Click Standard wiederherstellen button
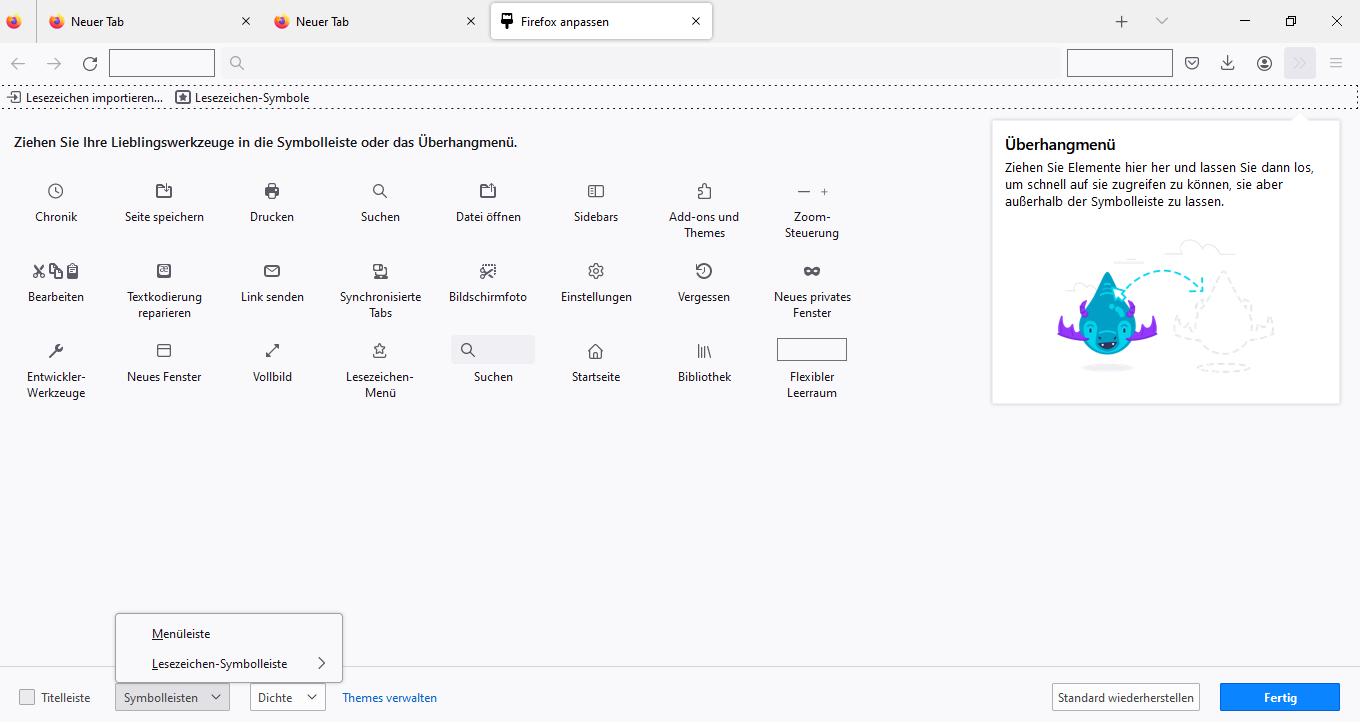1360x722 pixels. tap(1125, 697)
